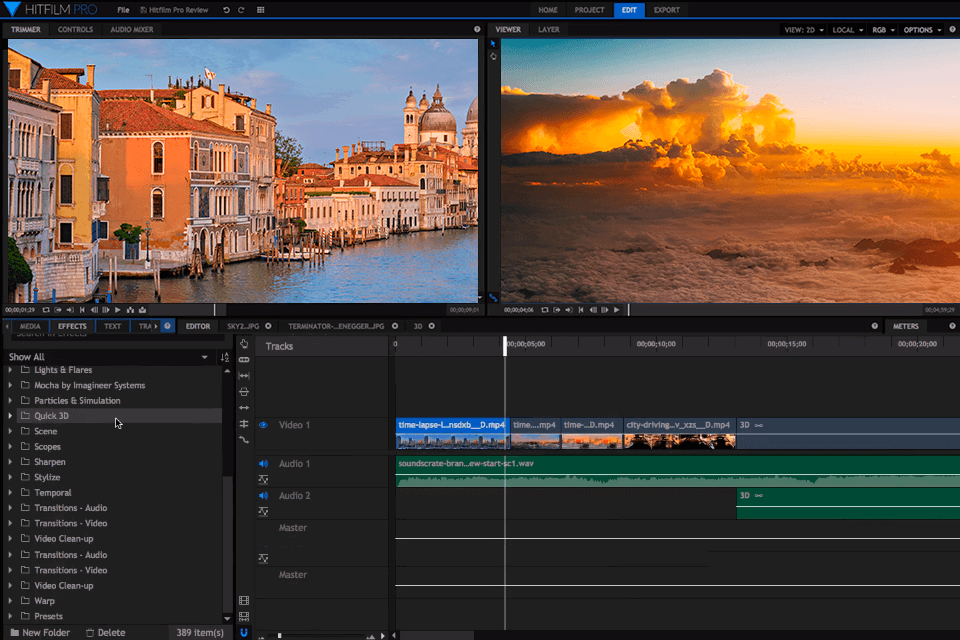Switch to the Export tab

point(666,10)
